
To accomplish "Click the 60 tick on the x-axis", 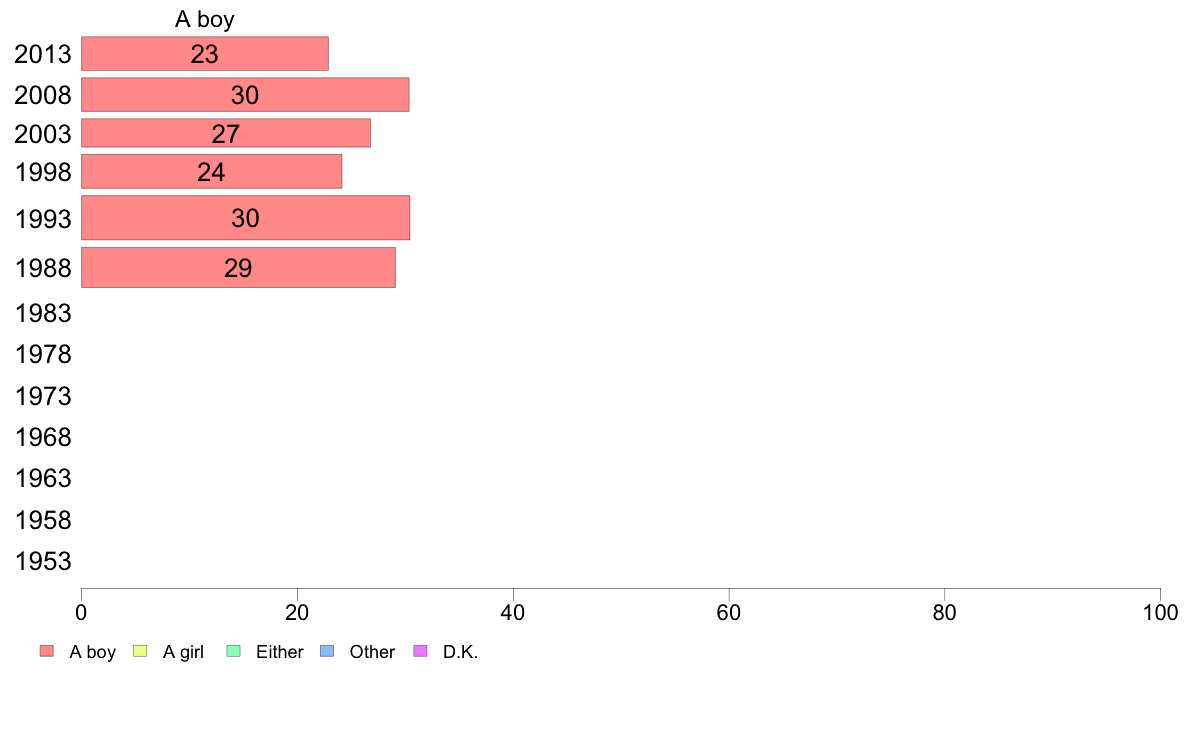I will (x=729, y=612).
